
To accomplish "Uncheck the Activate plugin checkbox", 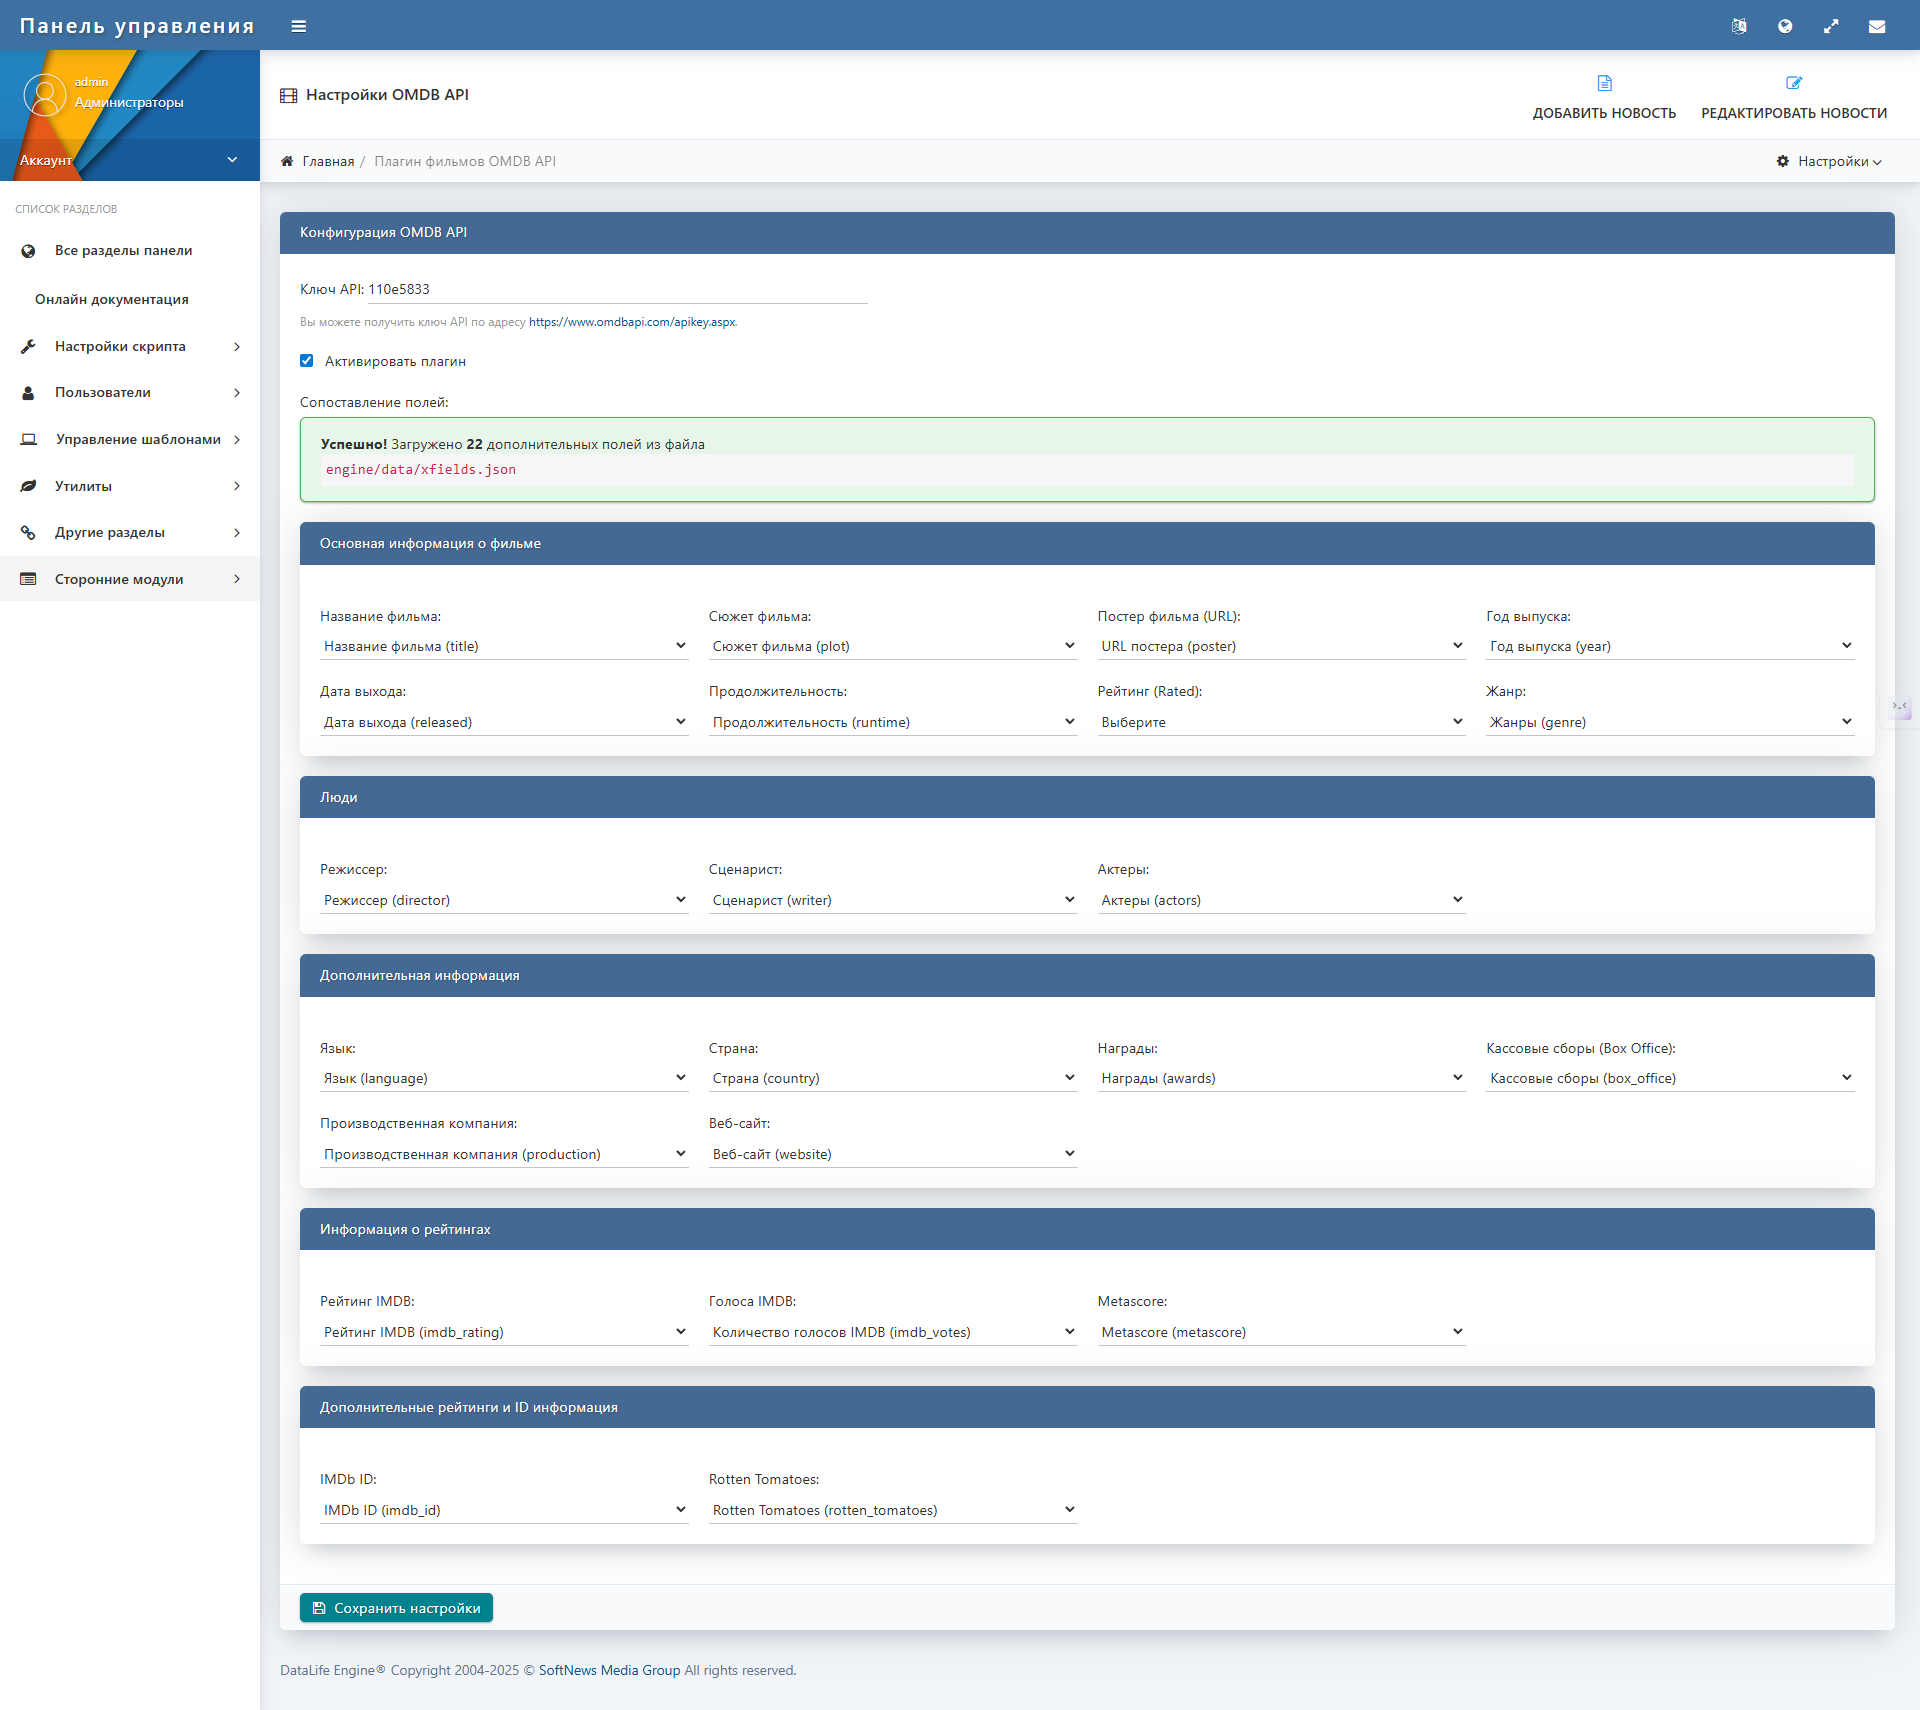I will tap(307, 361).
